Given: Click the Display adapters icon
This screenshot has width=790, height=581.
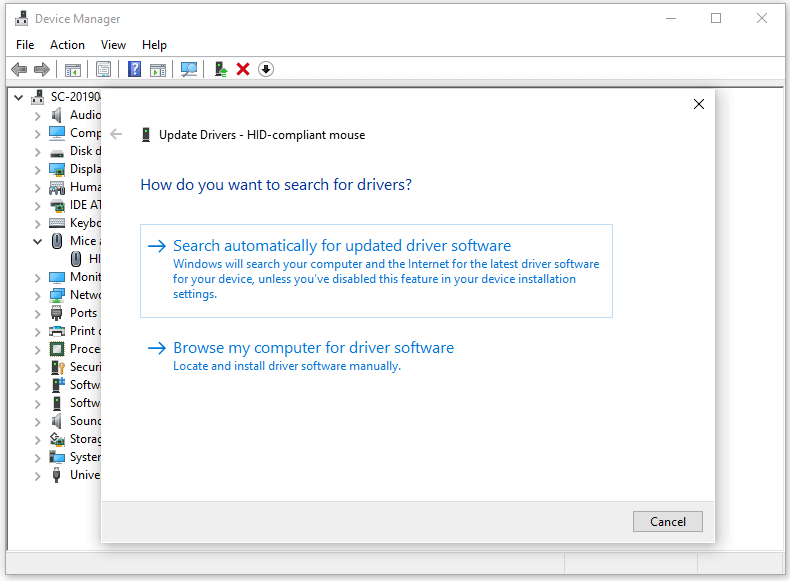Looking at the screenshot, I should (57, 169).
